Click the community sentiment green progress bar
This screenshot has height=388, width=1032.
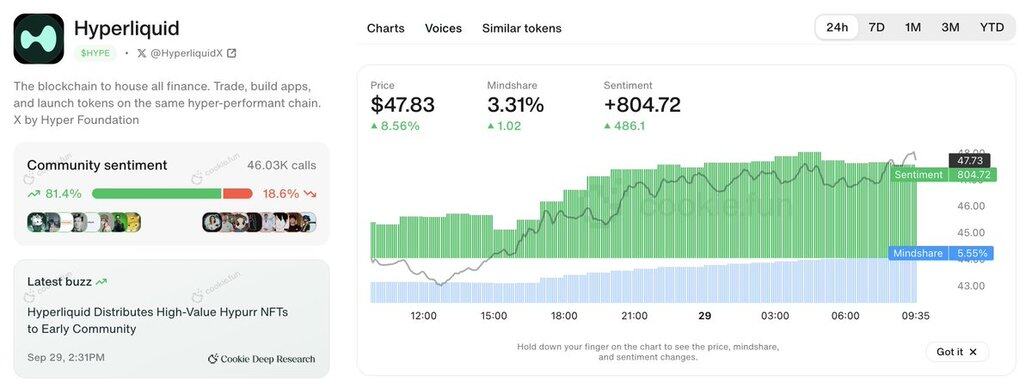click(x=157, y=193)
